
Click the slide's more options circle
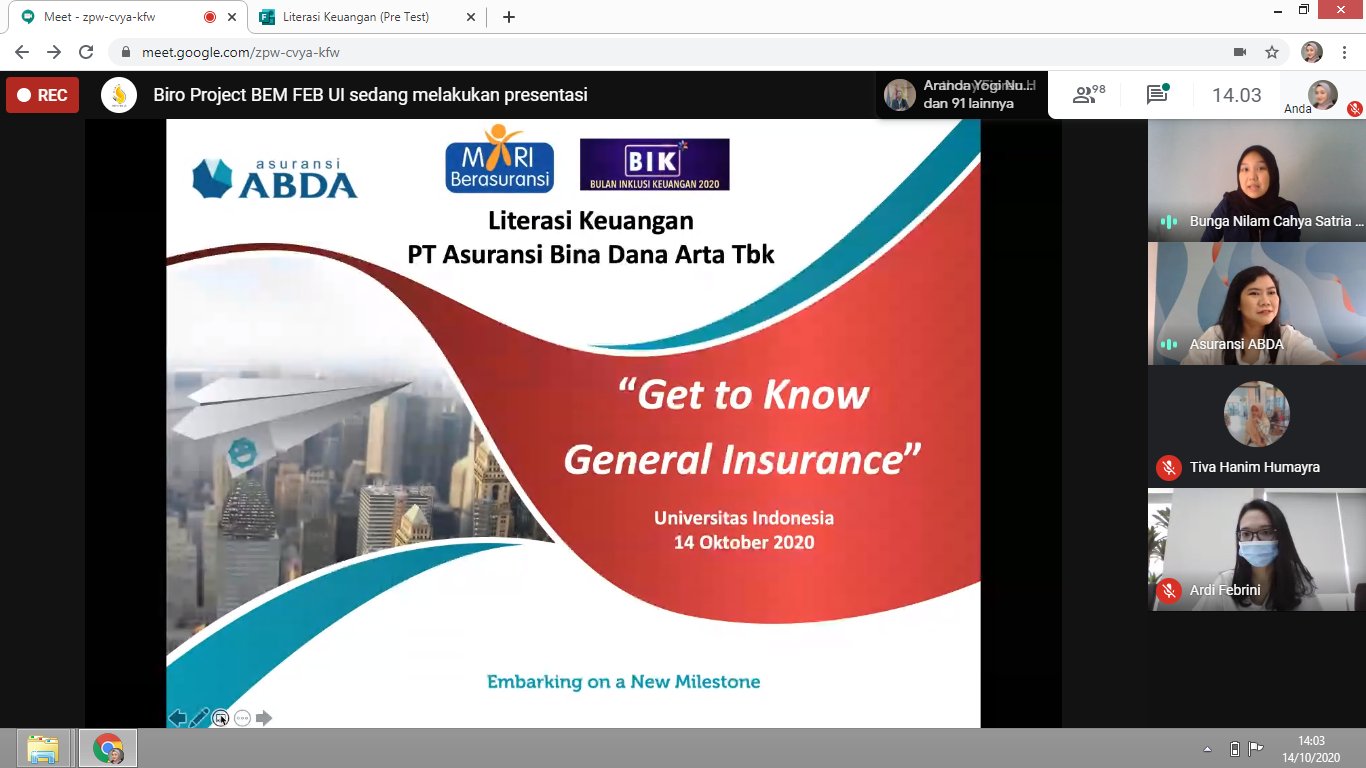[x=242, y=717]
